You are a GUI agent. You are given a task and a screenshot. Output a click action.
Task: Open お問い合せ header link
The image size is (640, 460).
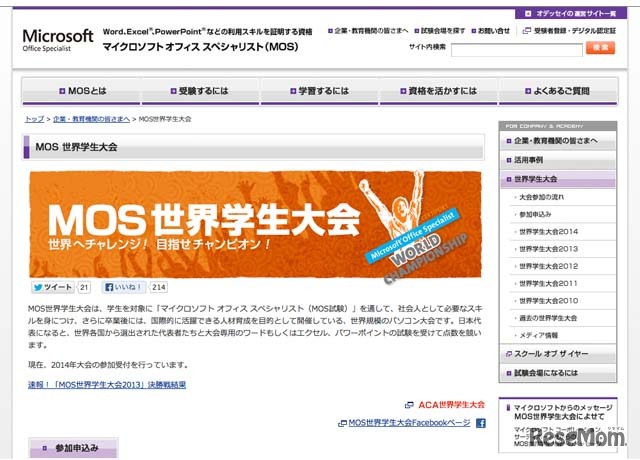point(491,31)
